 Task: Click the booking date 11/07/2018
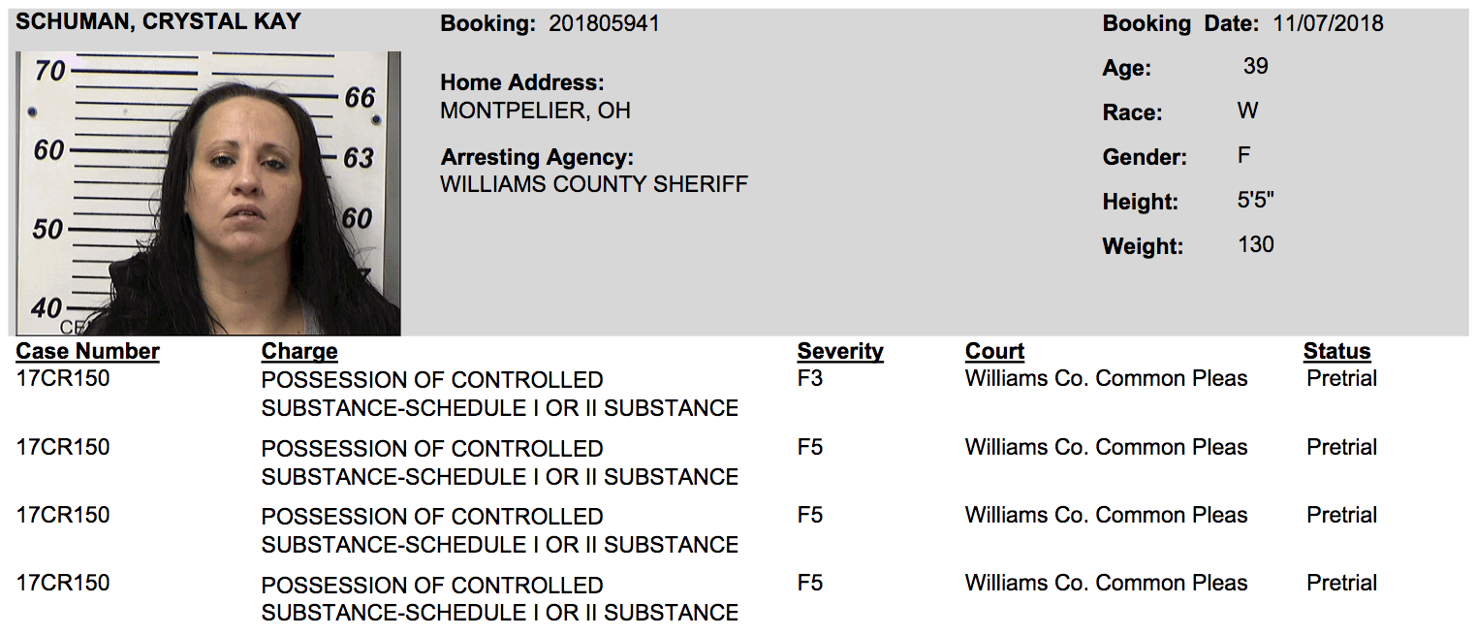[x=1328, y=23]
